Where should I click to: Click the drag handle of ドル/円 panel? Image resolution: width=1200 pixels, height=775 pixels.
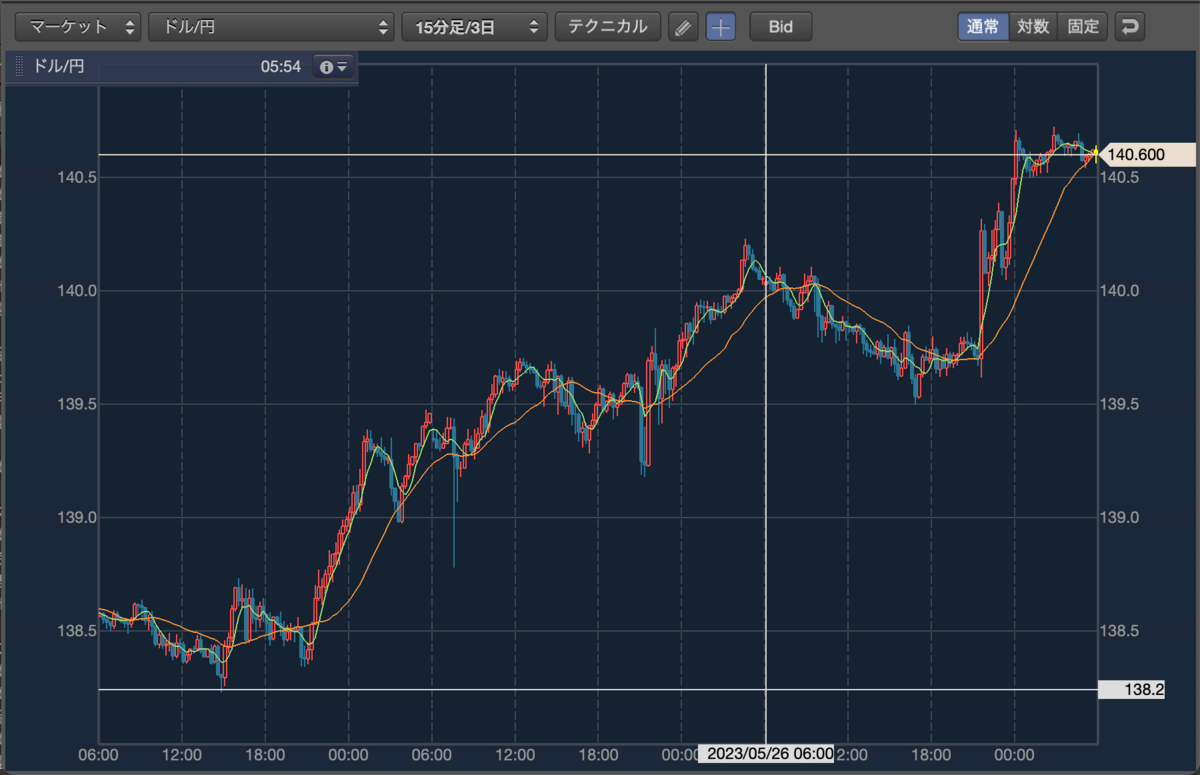pos(19,67)
